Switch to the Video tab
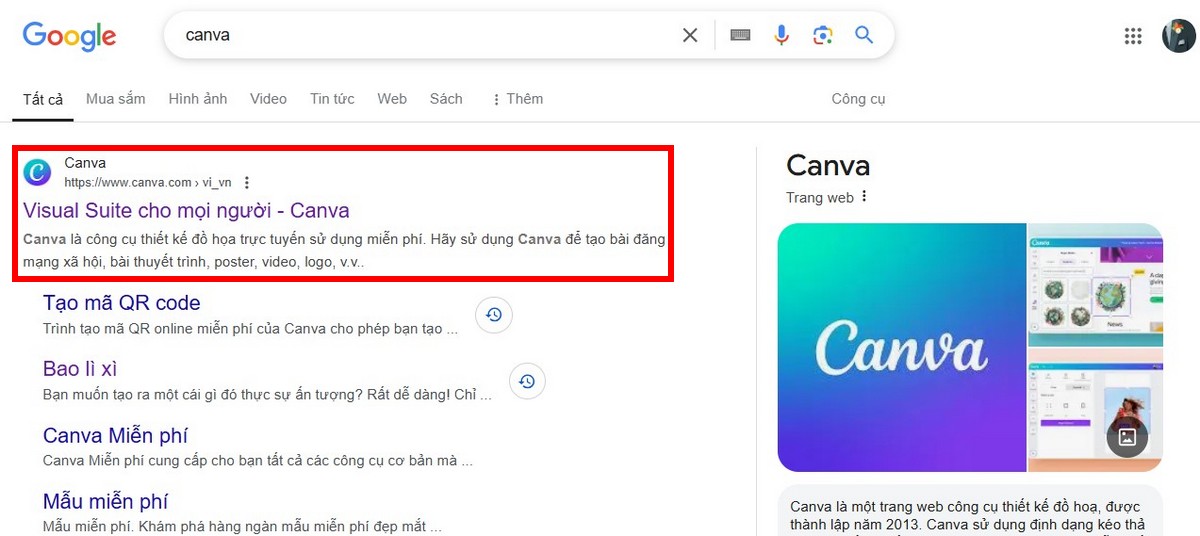This screenshot has height=536, width=1200. pos(269,99)
